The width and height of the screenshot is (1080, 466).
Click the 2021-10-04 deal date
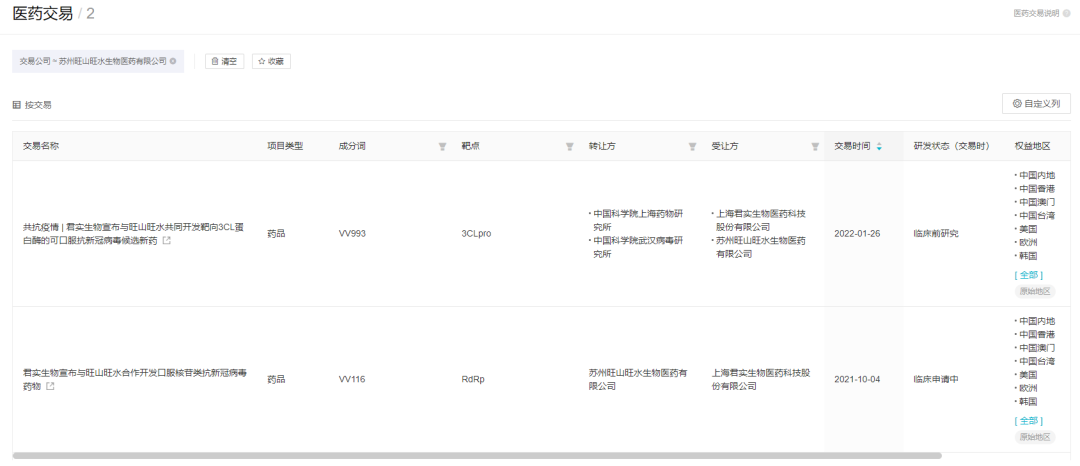[857, 379]
